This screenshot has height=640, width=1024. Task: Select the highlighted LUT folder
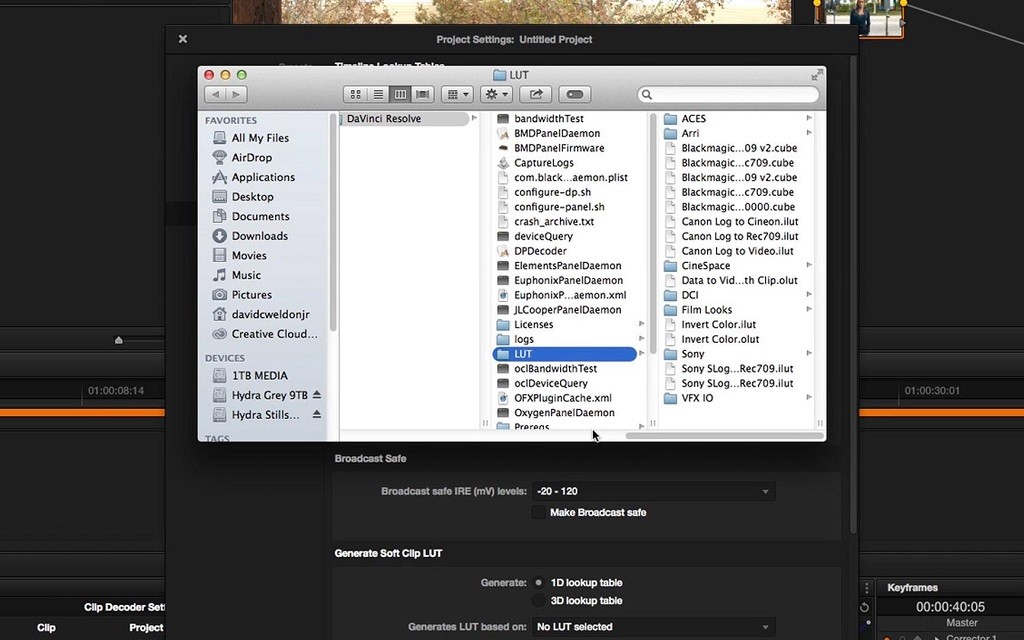pyautogui.click(x=564, y=354)
